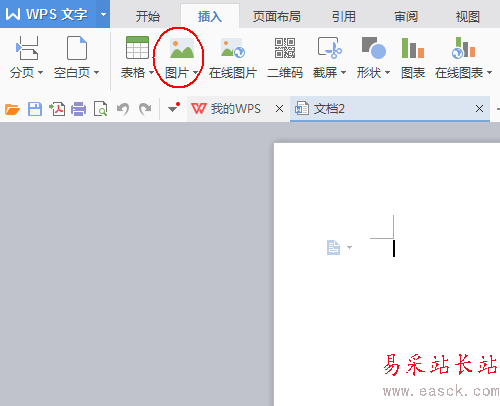Image resolution: width=500 pixels, height=406 pixels.
Task: Close the 我的WPS tab
Action: click(x=280, y=109)
